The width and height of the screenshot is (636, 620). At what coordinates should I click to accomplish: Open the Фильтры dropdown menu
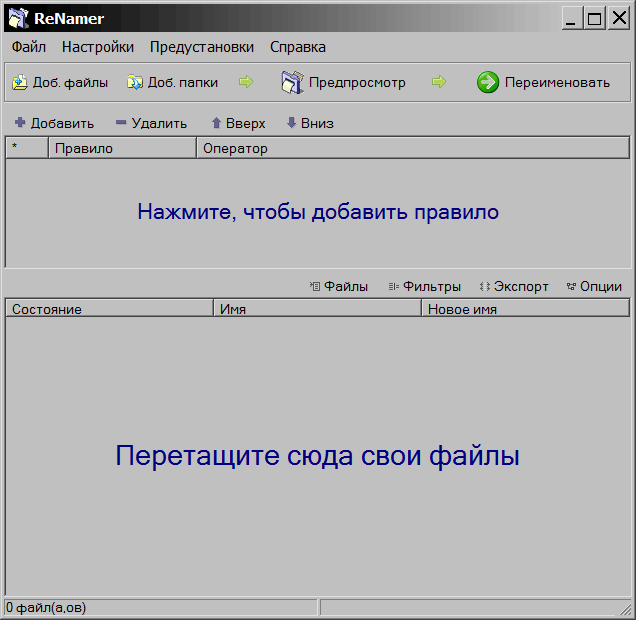point(424,286)
